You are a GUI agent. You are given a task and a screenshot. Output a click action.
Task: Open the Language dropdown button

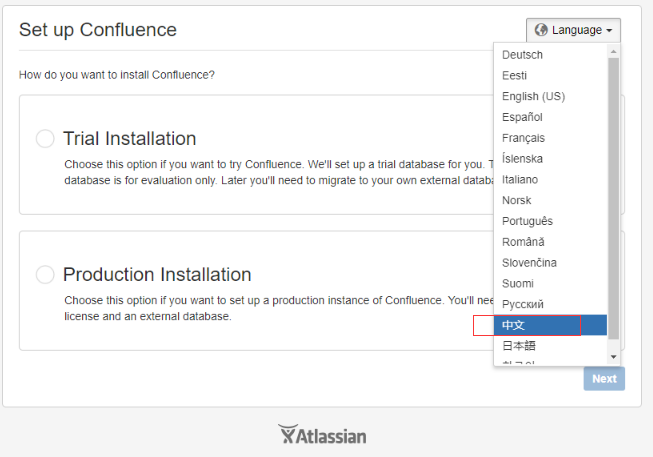pyautogui.click(x=573, y=30)
